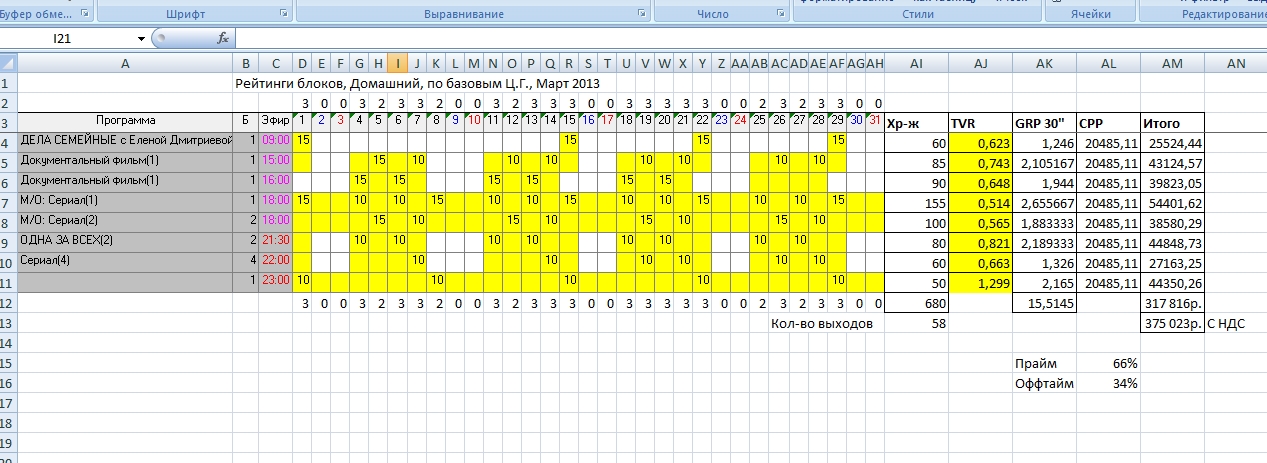Select 'Документальный фильм(1)' in the 15:00 row
Image resolution: width=1267 pixels, height=463 pixels.
125,161
